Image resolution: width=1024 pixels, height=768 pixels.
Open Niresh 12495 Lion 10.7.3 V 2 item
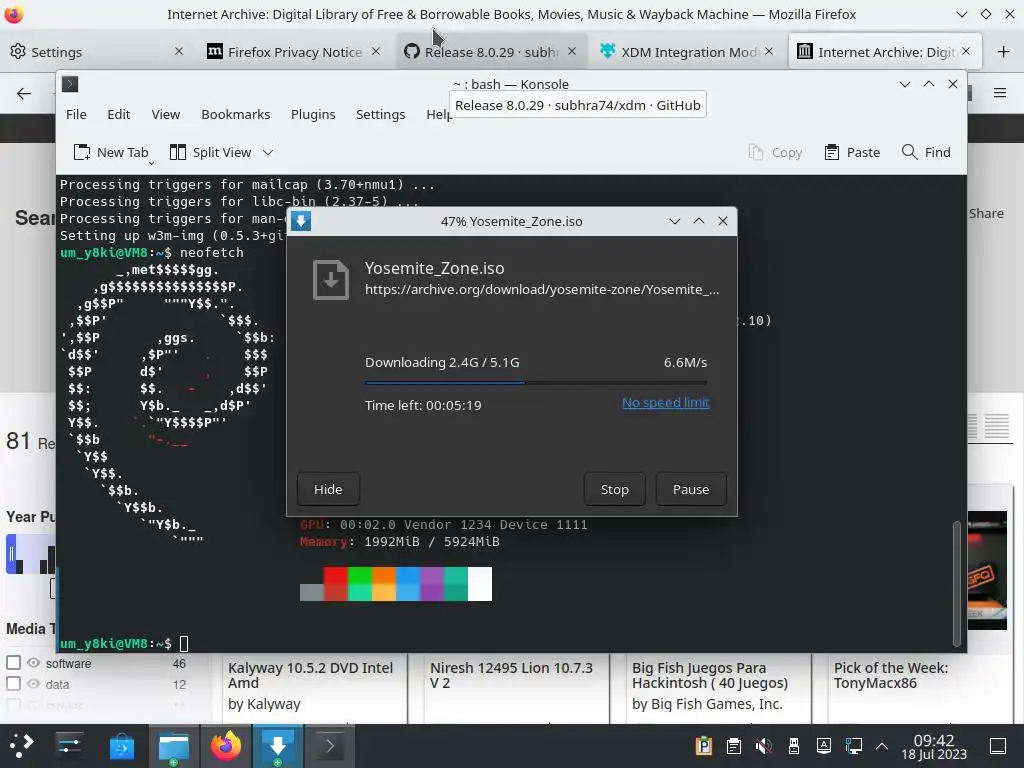point(511,675)
